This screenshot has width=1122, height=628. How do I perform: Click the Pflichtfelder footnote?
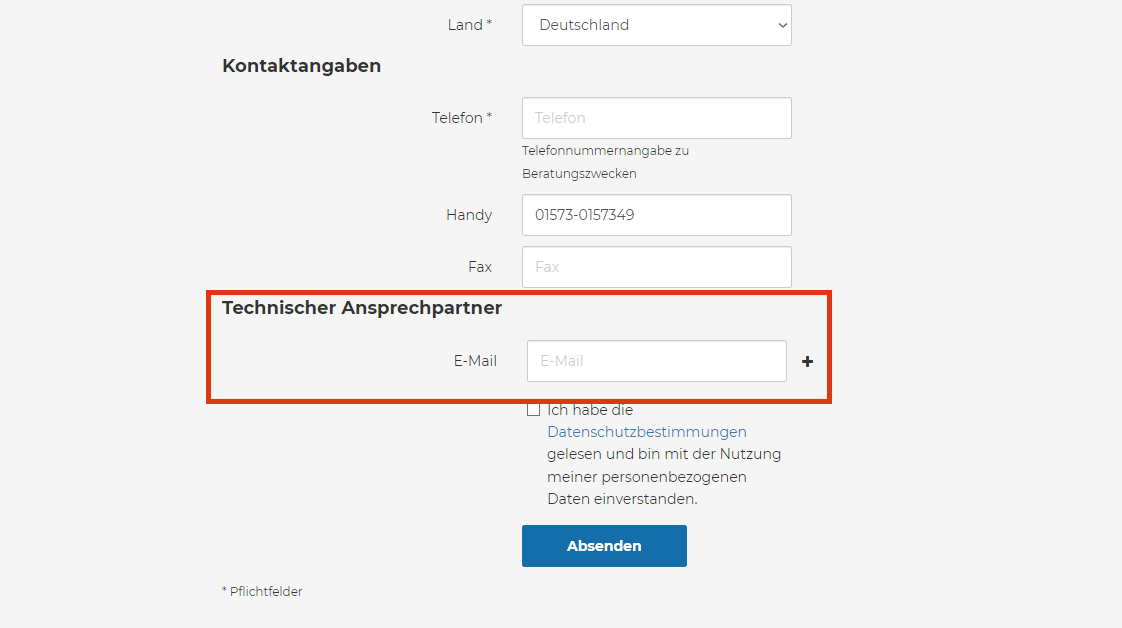(x=262, y=592)
